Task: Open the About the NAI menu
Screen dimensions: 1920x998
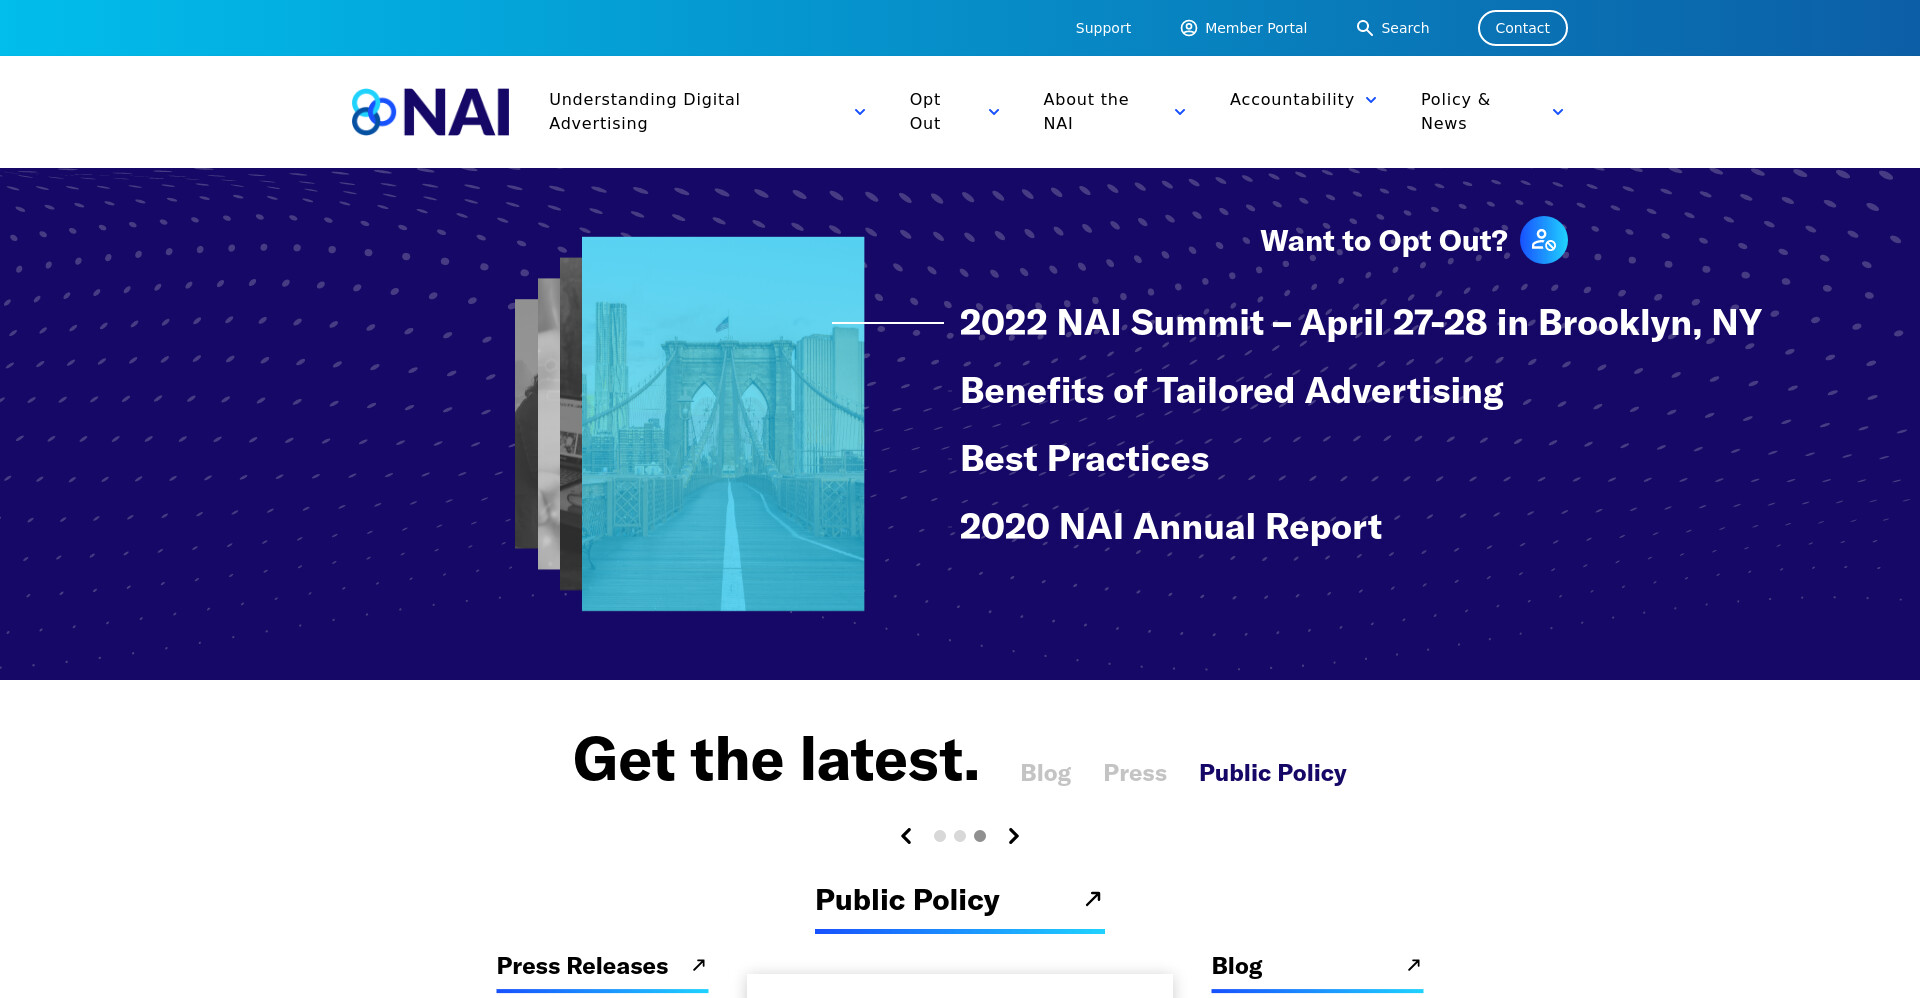Action: (1086, 111)
